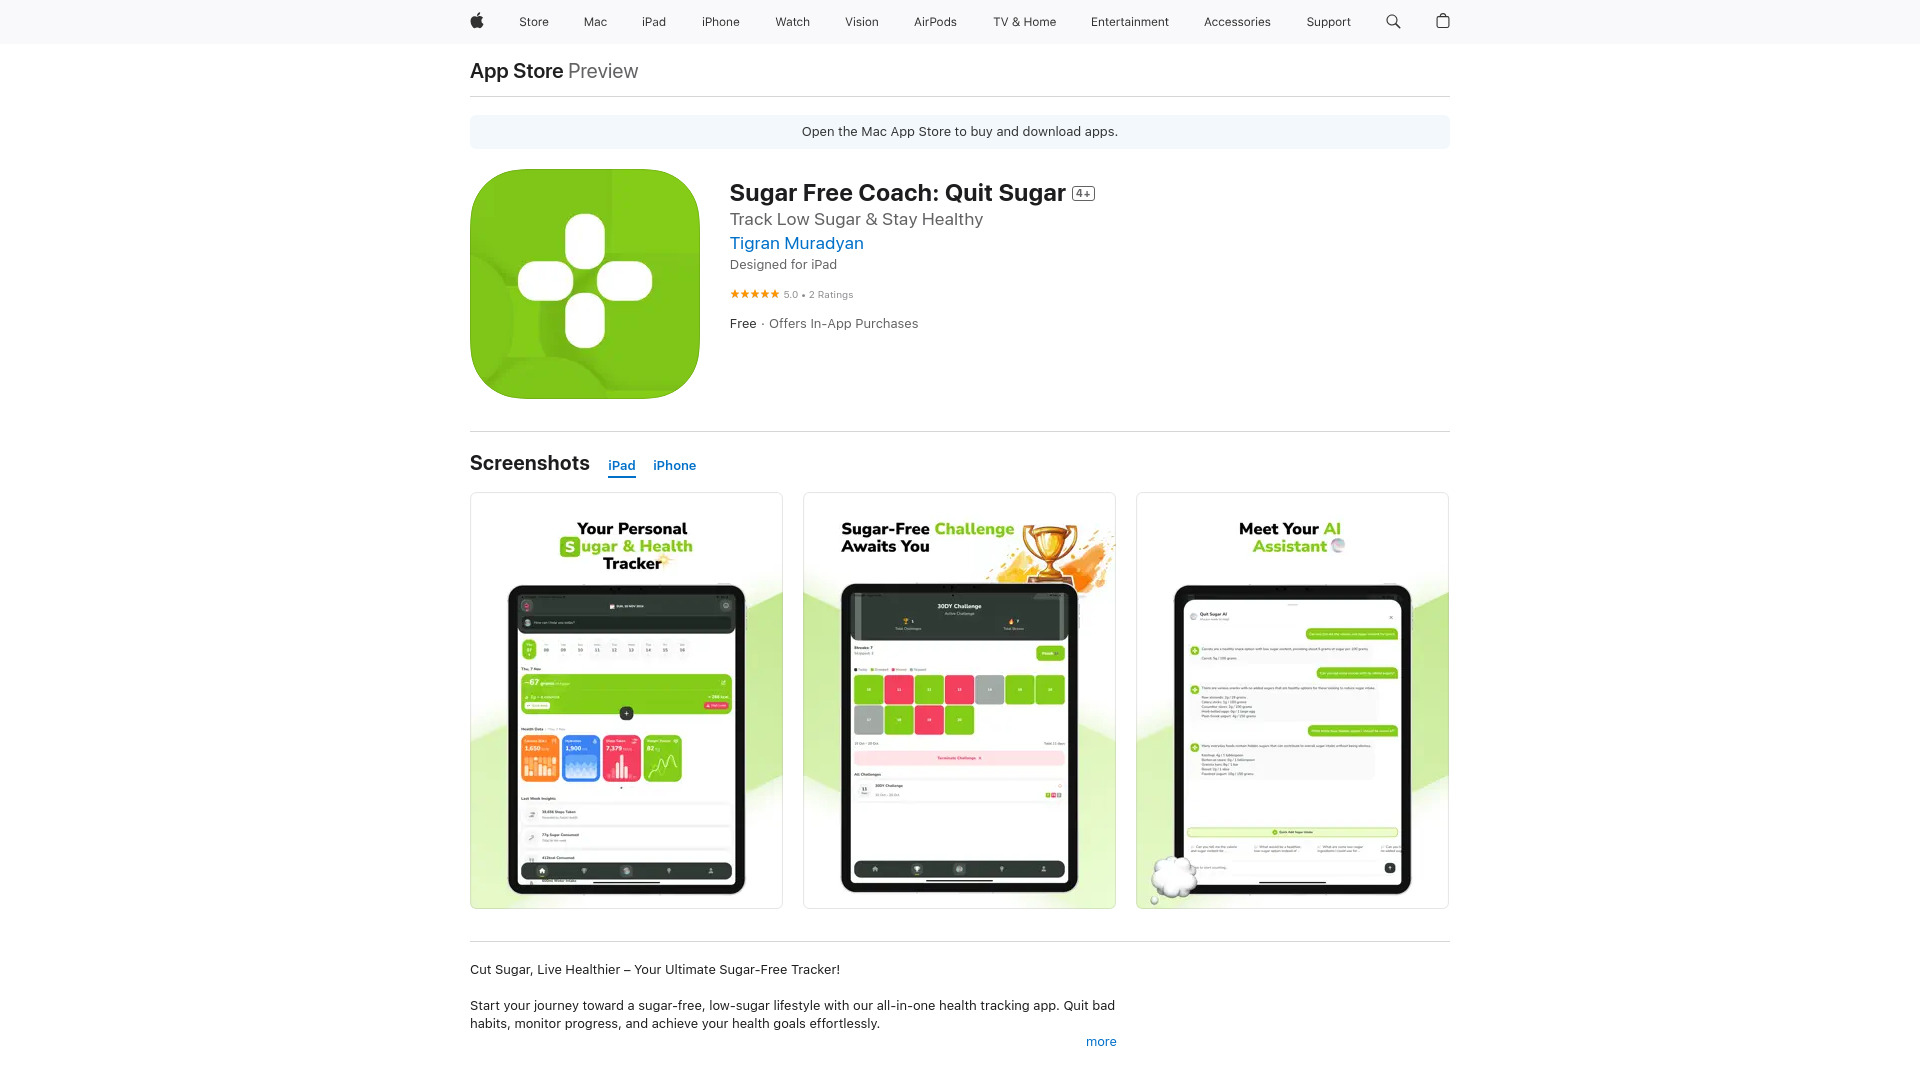Expand the TV & Home menu item
The width and height of the screenshot is (1920, 1080).
(x=1023, y=21)
